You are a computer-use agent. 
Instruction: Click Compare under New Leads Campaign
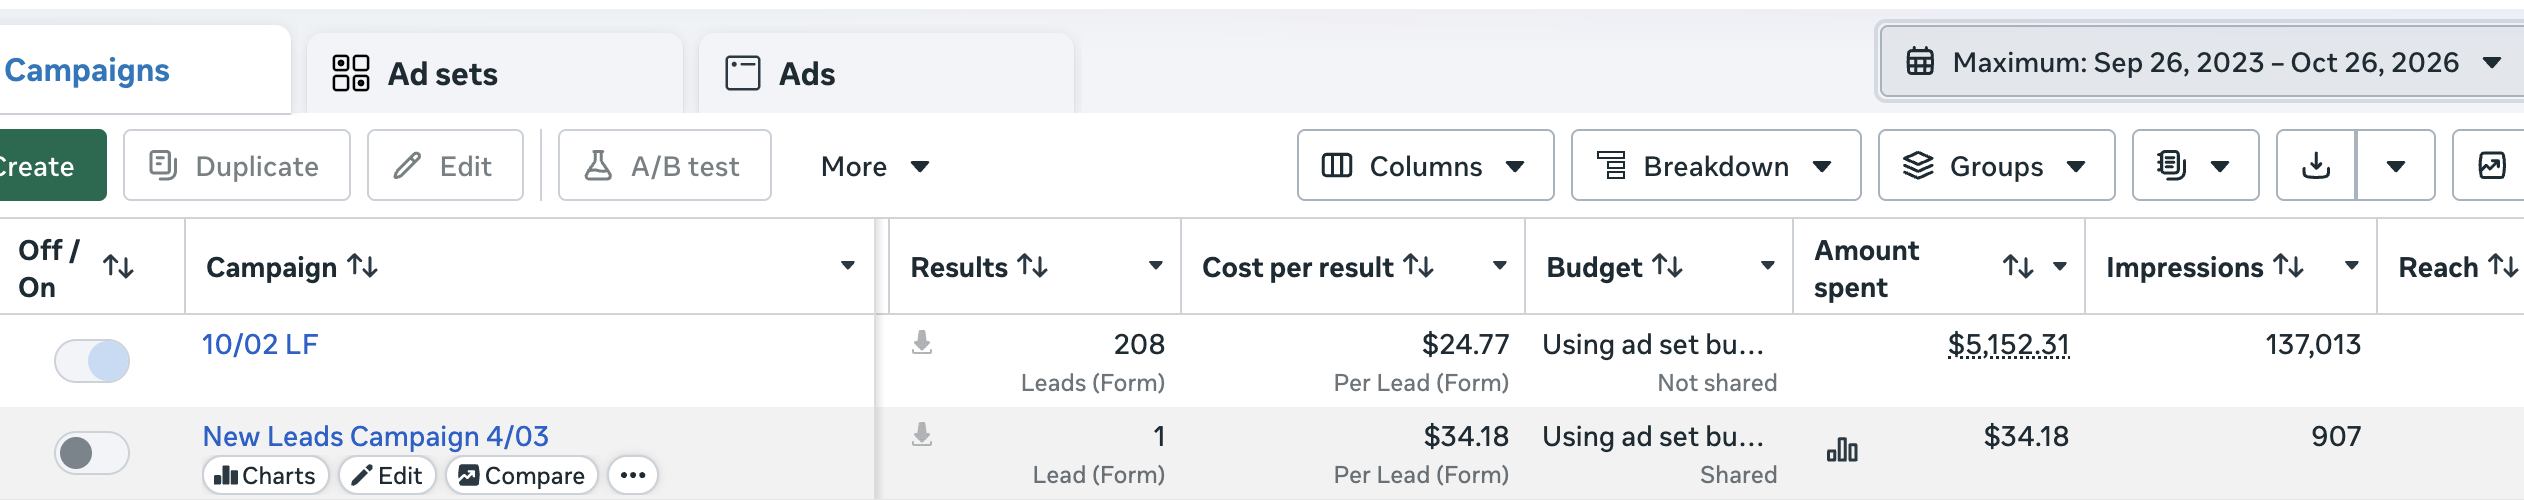pos(522,475)
